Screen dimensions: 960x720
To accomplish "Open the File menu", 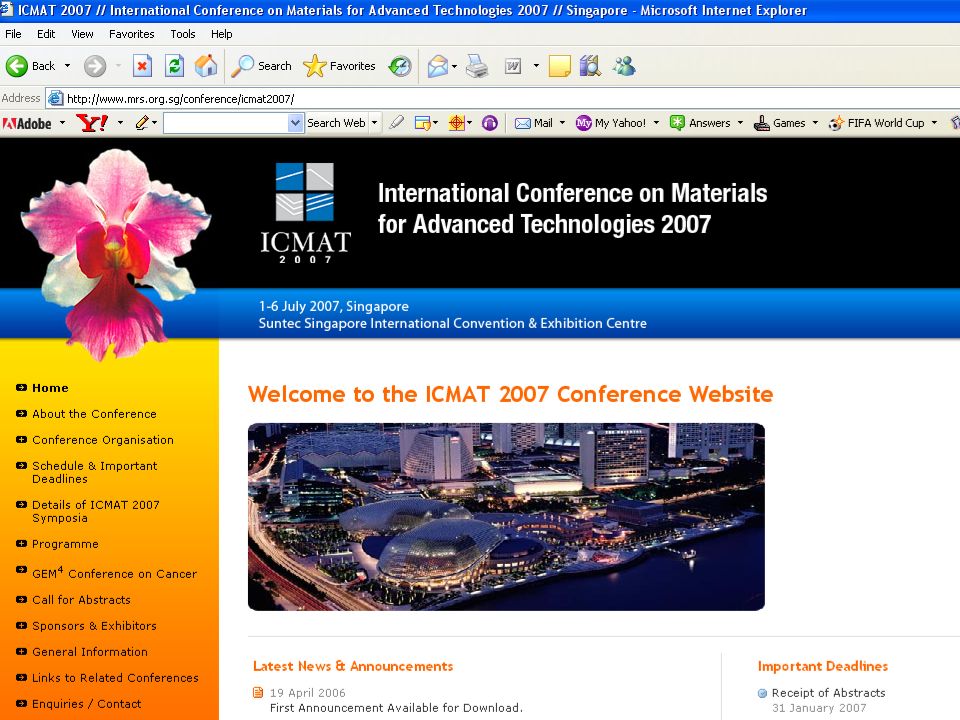I will coord(13,34).
